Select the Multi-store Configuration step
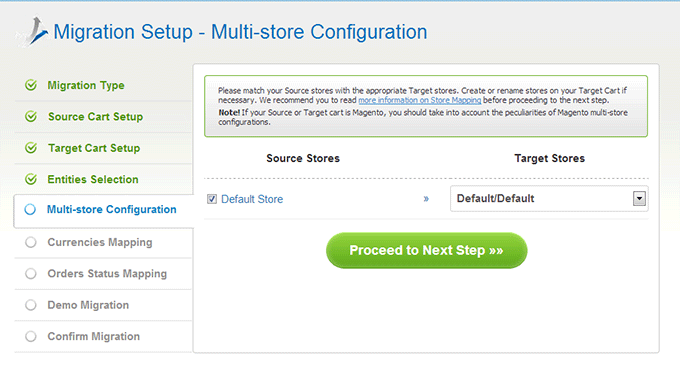Image resolution: width=680 pixels, height=381 pixels. 111,209
